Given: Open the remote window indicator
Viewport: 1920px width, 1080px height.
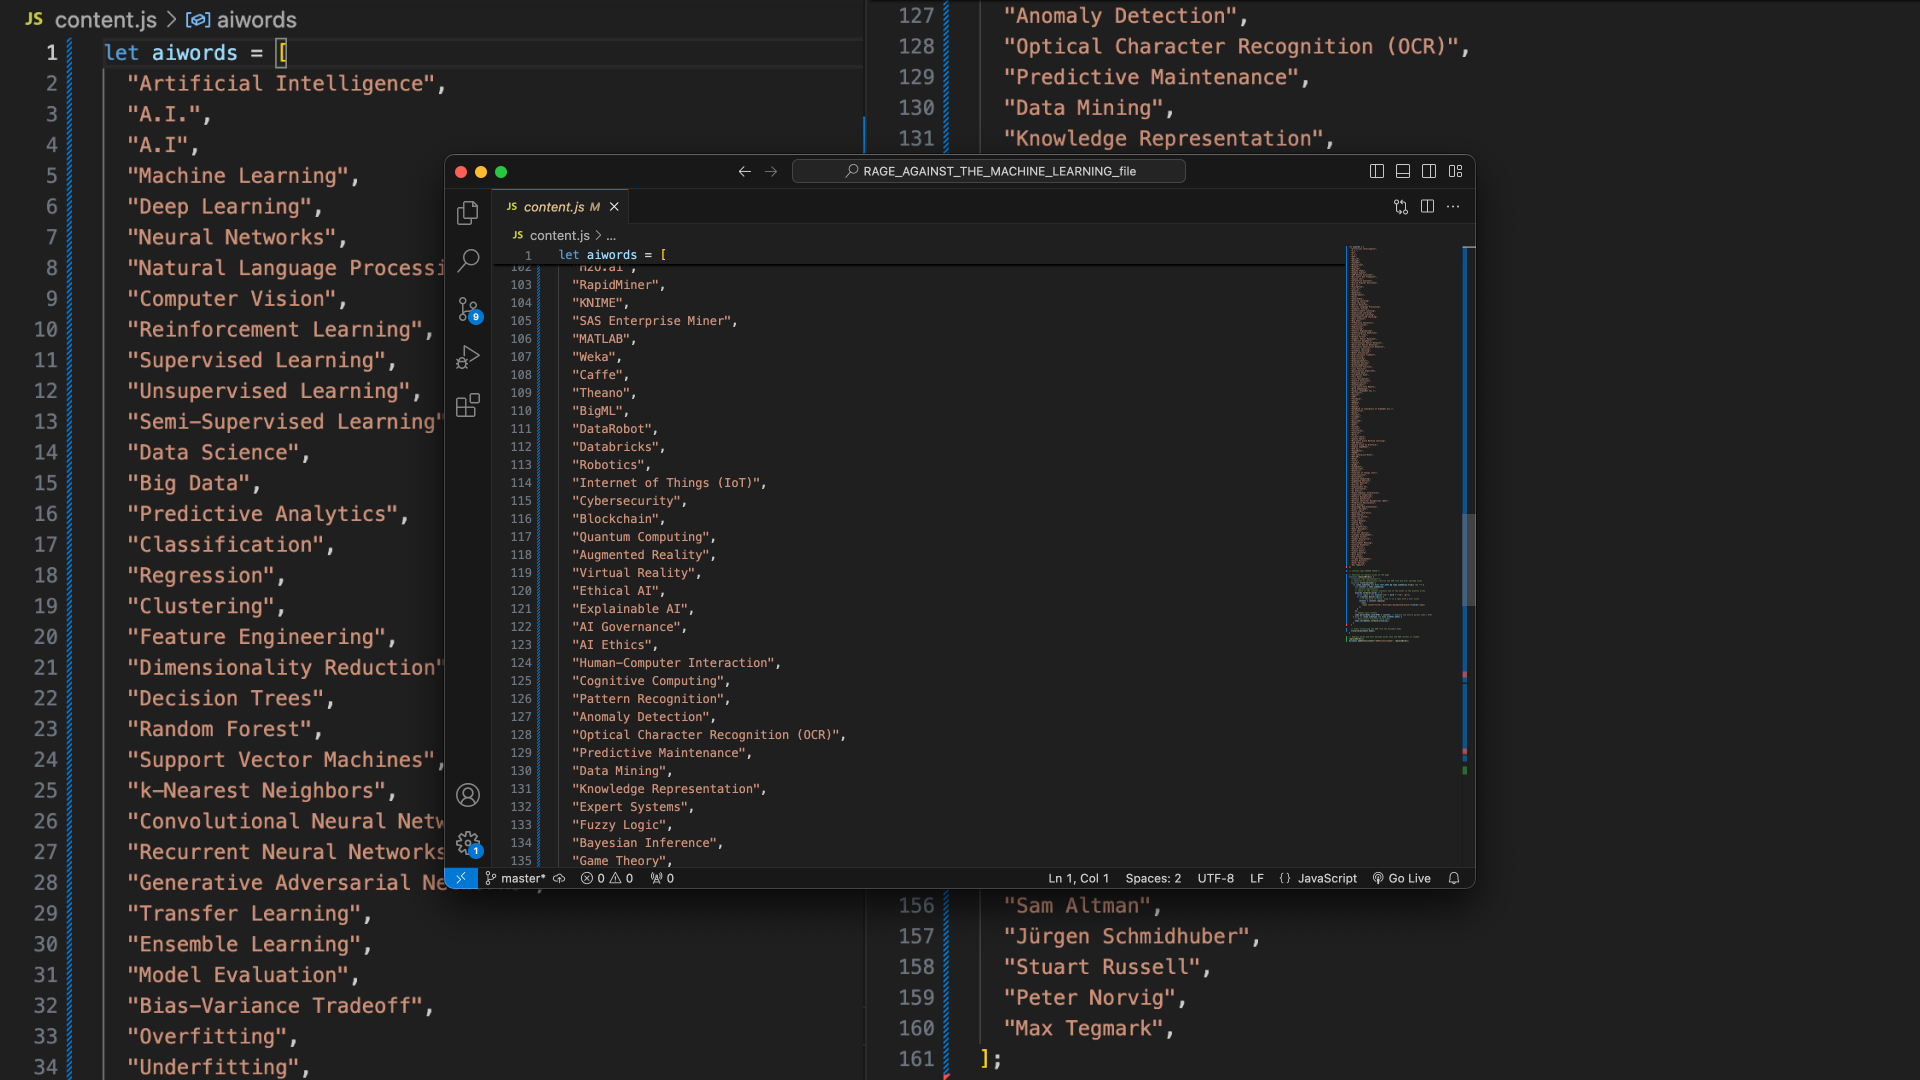Looking at the screenshot, I should tap(461, 879).
